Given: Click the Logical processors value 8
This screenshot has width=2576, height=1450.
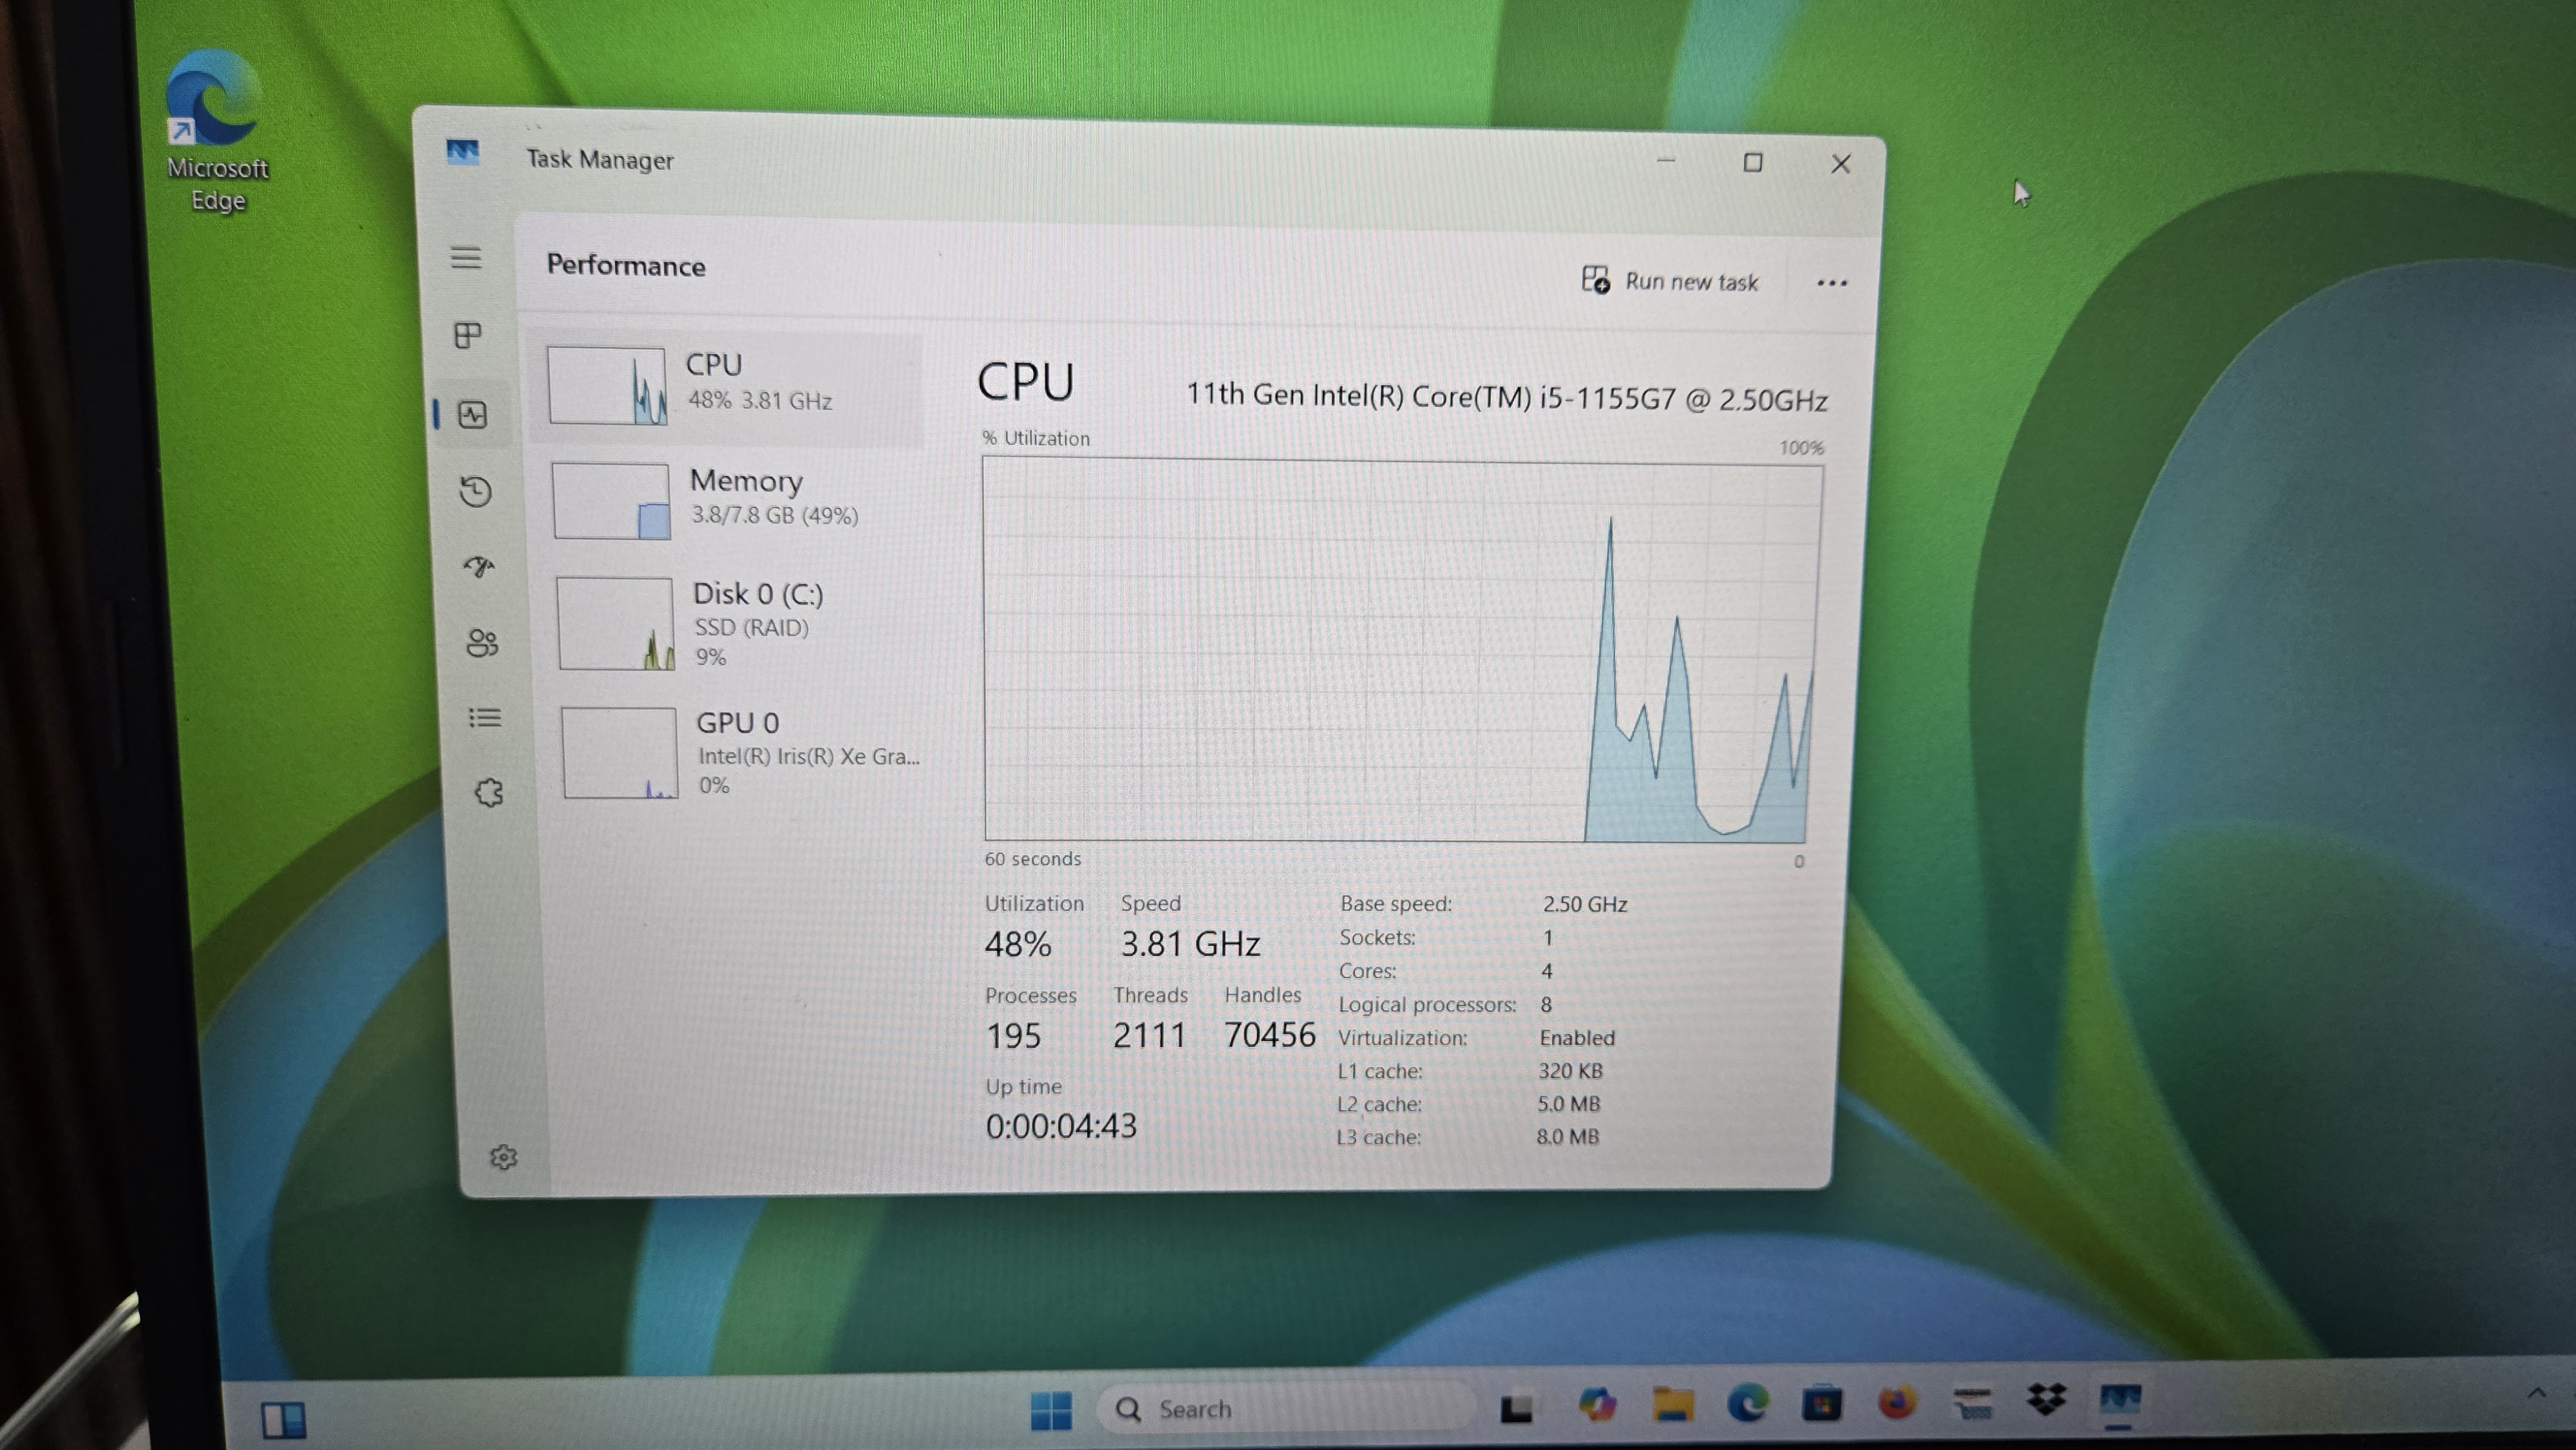Looking at the screenshot, I should pyautogui.click(x=1546, y=1004).
